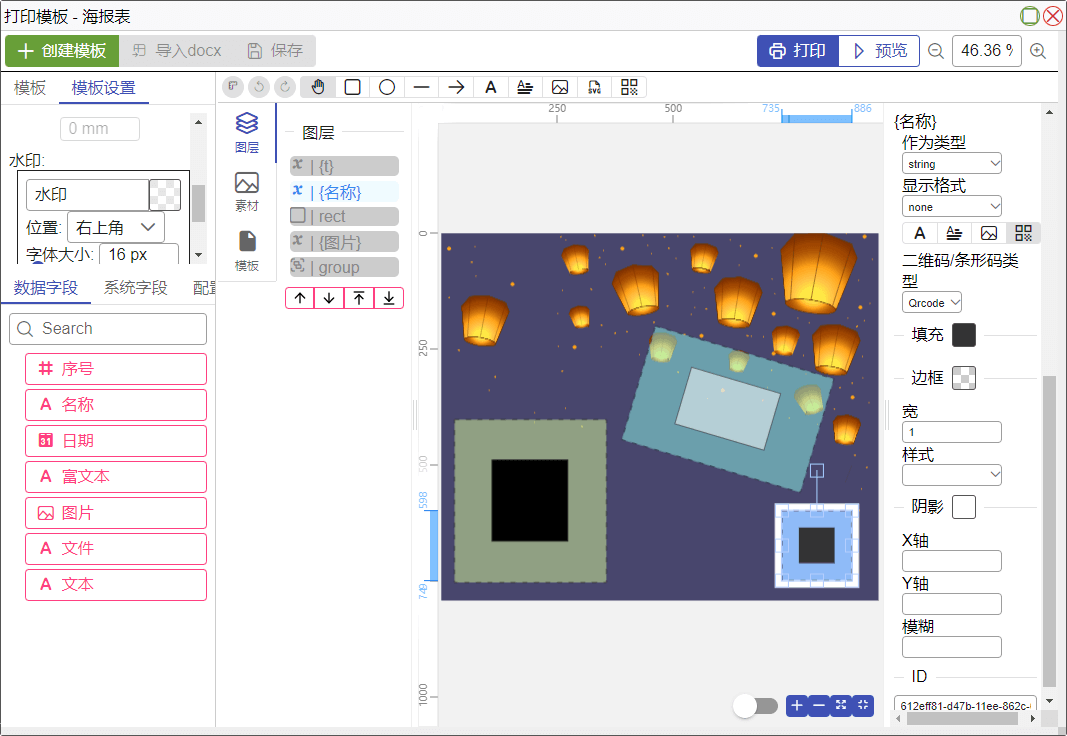
Task: Choose the QR code tool in toolbar
Action: [x=629, y=87]
